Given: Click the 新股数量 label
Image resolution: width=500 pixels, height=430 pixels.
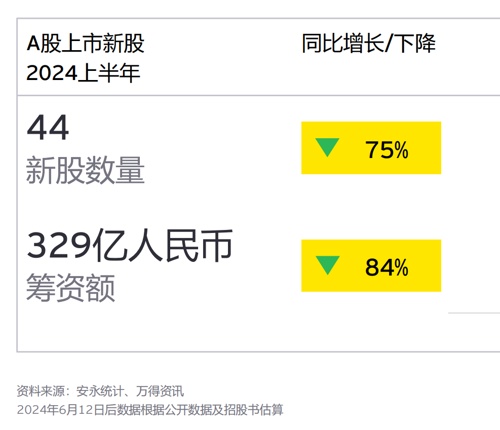Looking at the screenshot, I should 85,170.
